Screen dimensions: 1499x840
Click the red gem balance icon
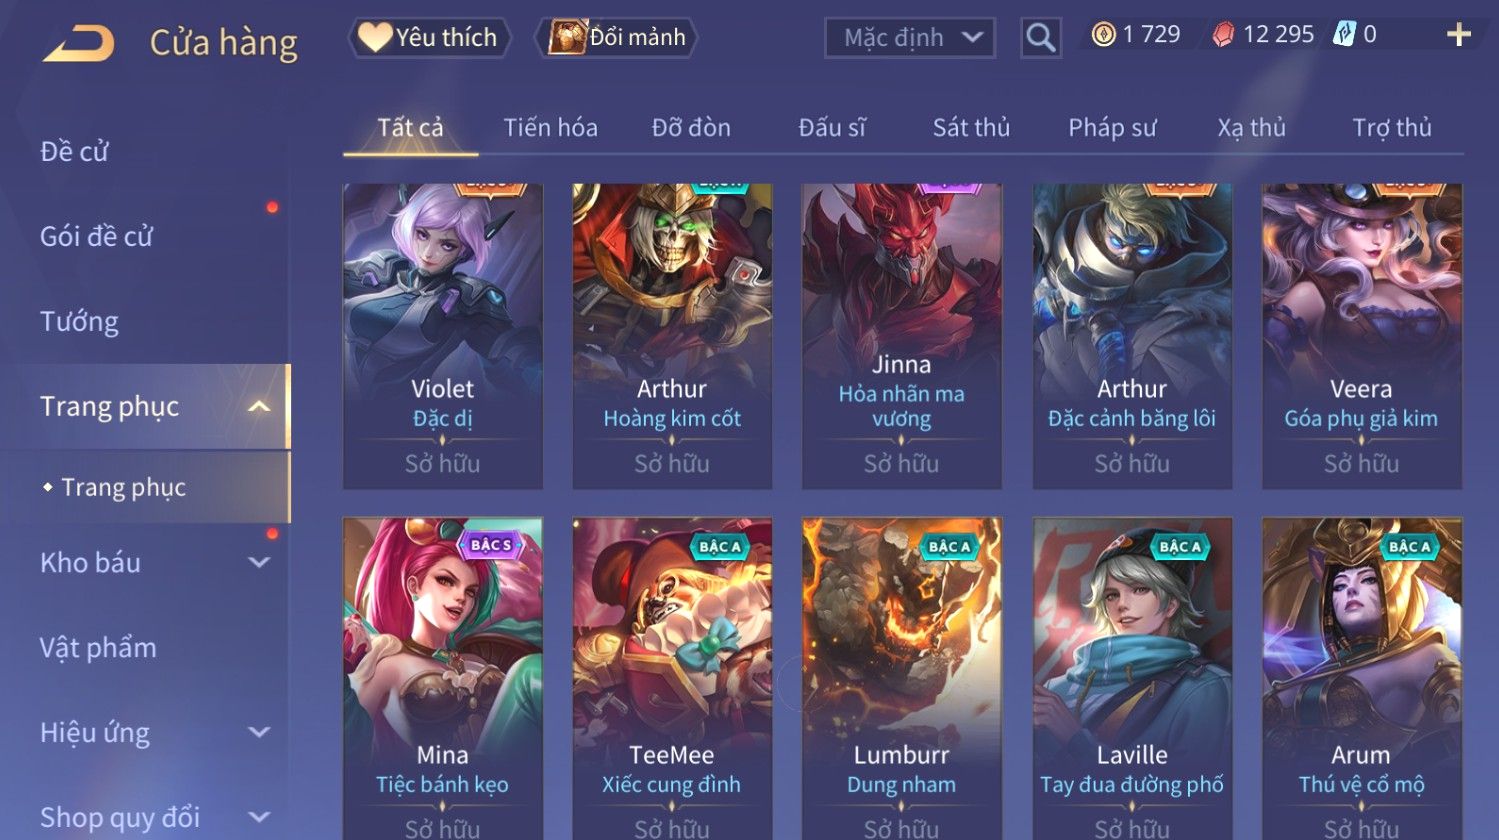click(1223, 35)
